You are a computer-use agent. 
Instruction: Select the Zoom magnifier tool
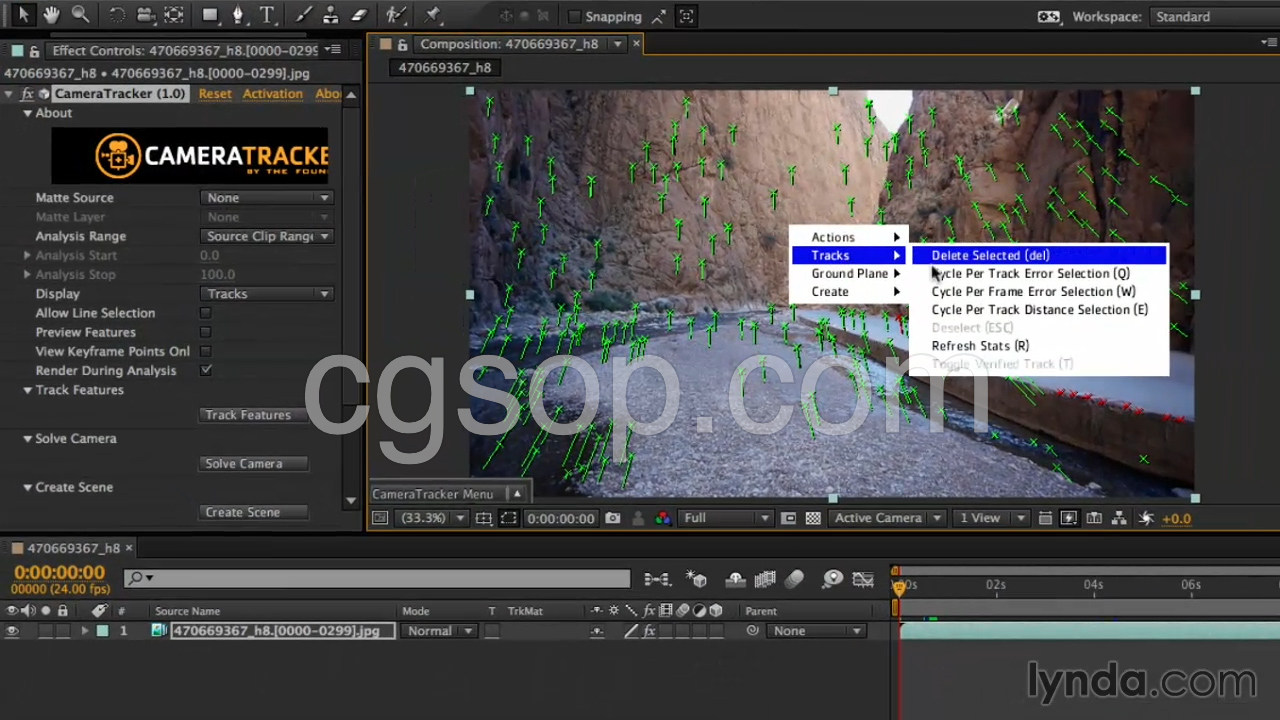coord(80,16)
